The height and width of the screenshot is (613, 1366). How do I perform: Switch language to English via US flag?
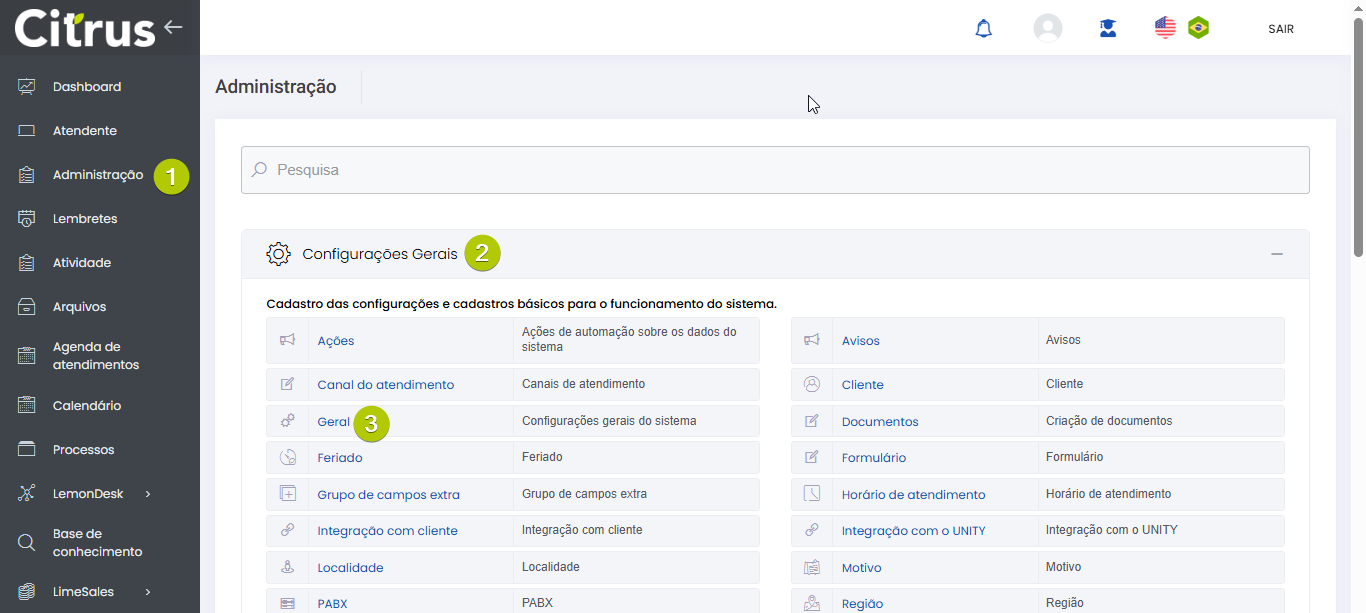click(x=1165, y=28)
